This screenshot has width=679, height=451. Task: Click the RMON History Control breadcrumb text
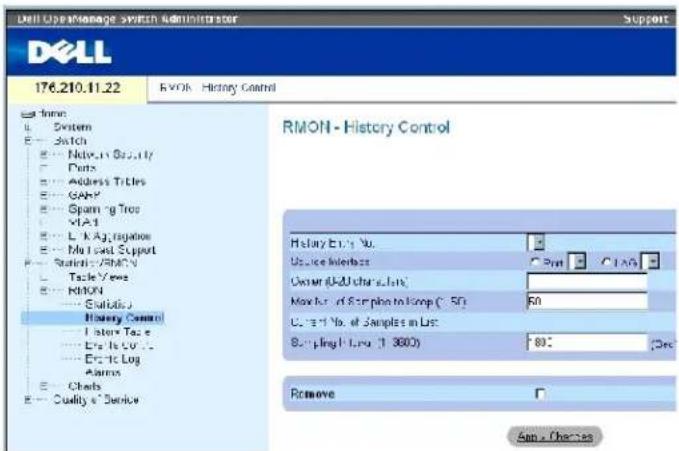click(x=217, y=88)
